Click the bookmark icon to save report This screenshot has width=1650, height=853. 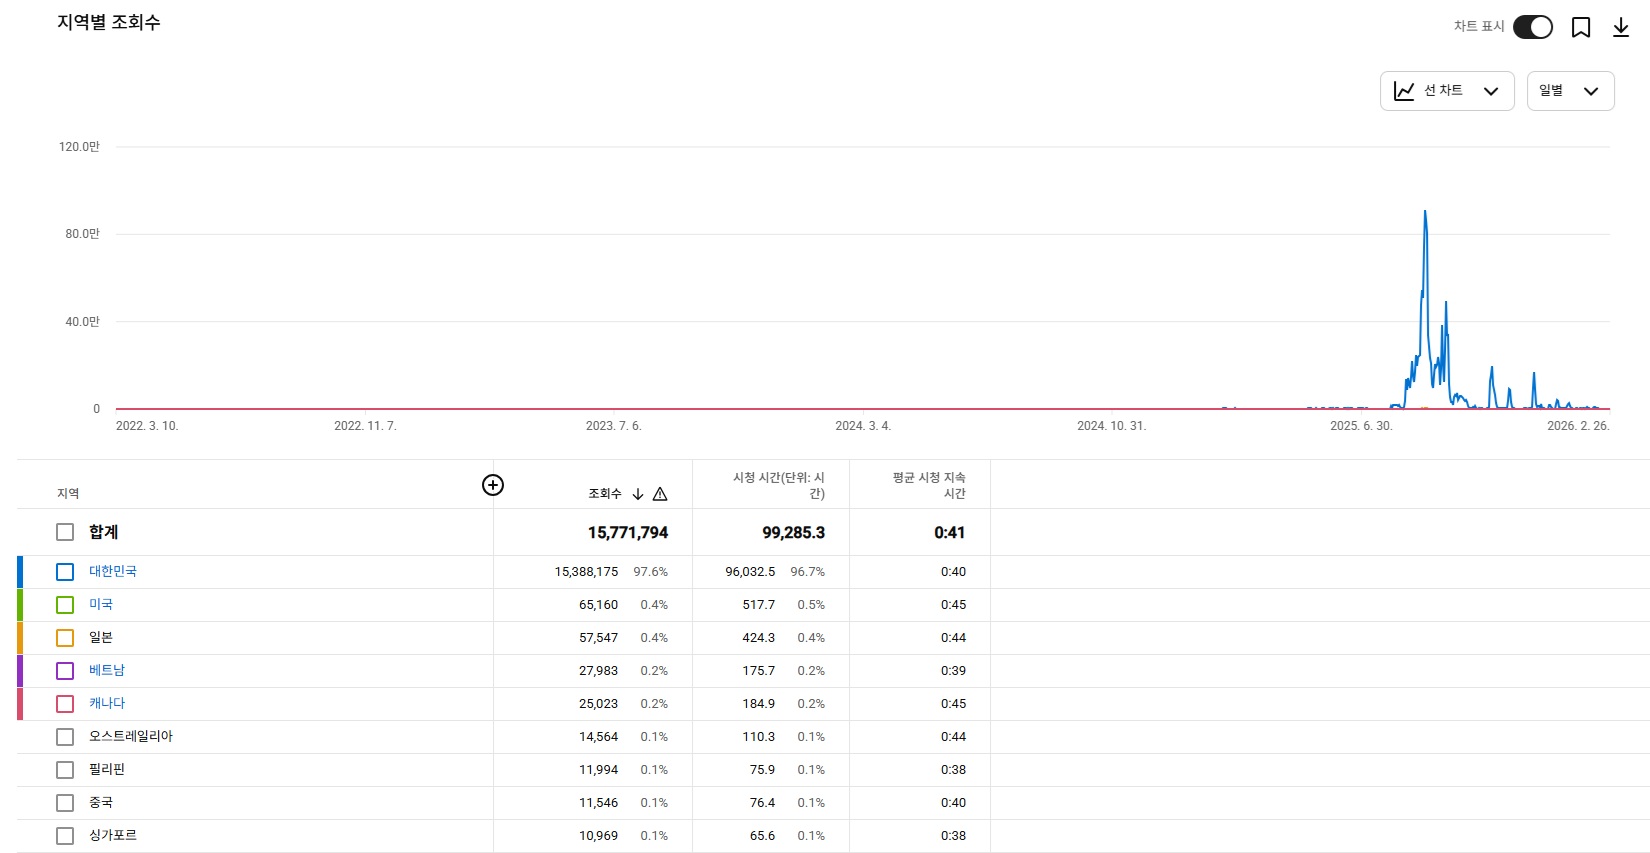1581,27
